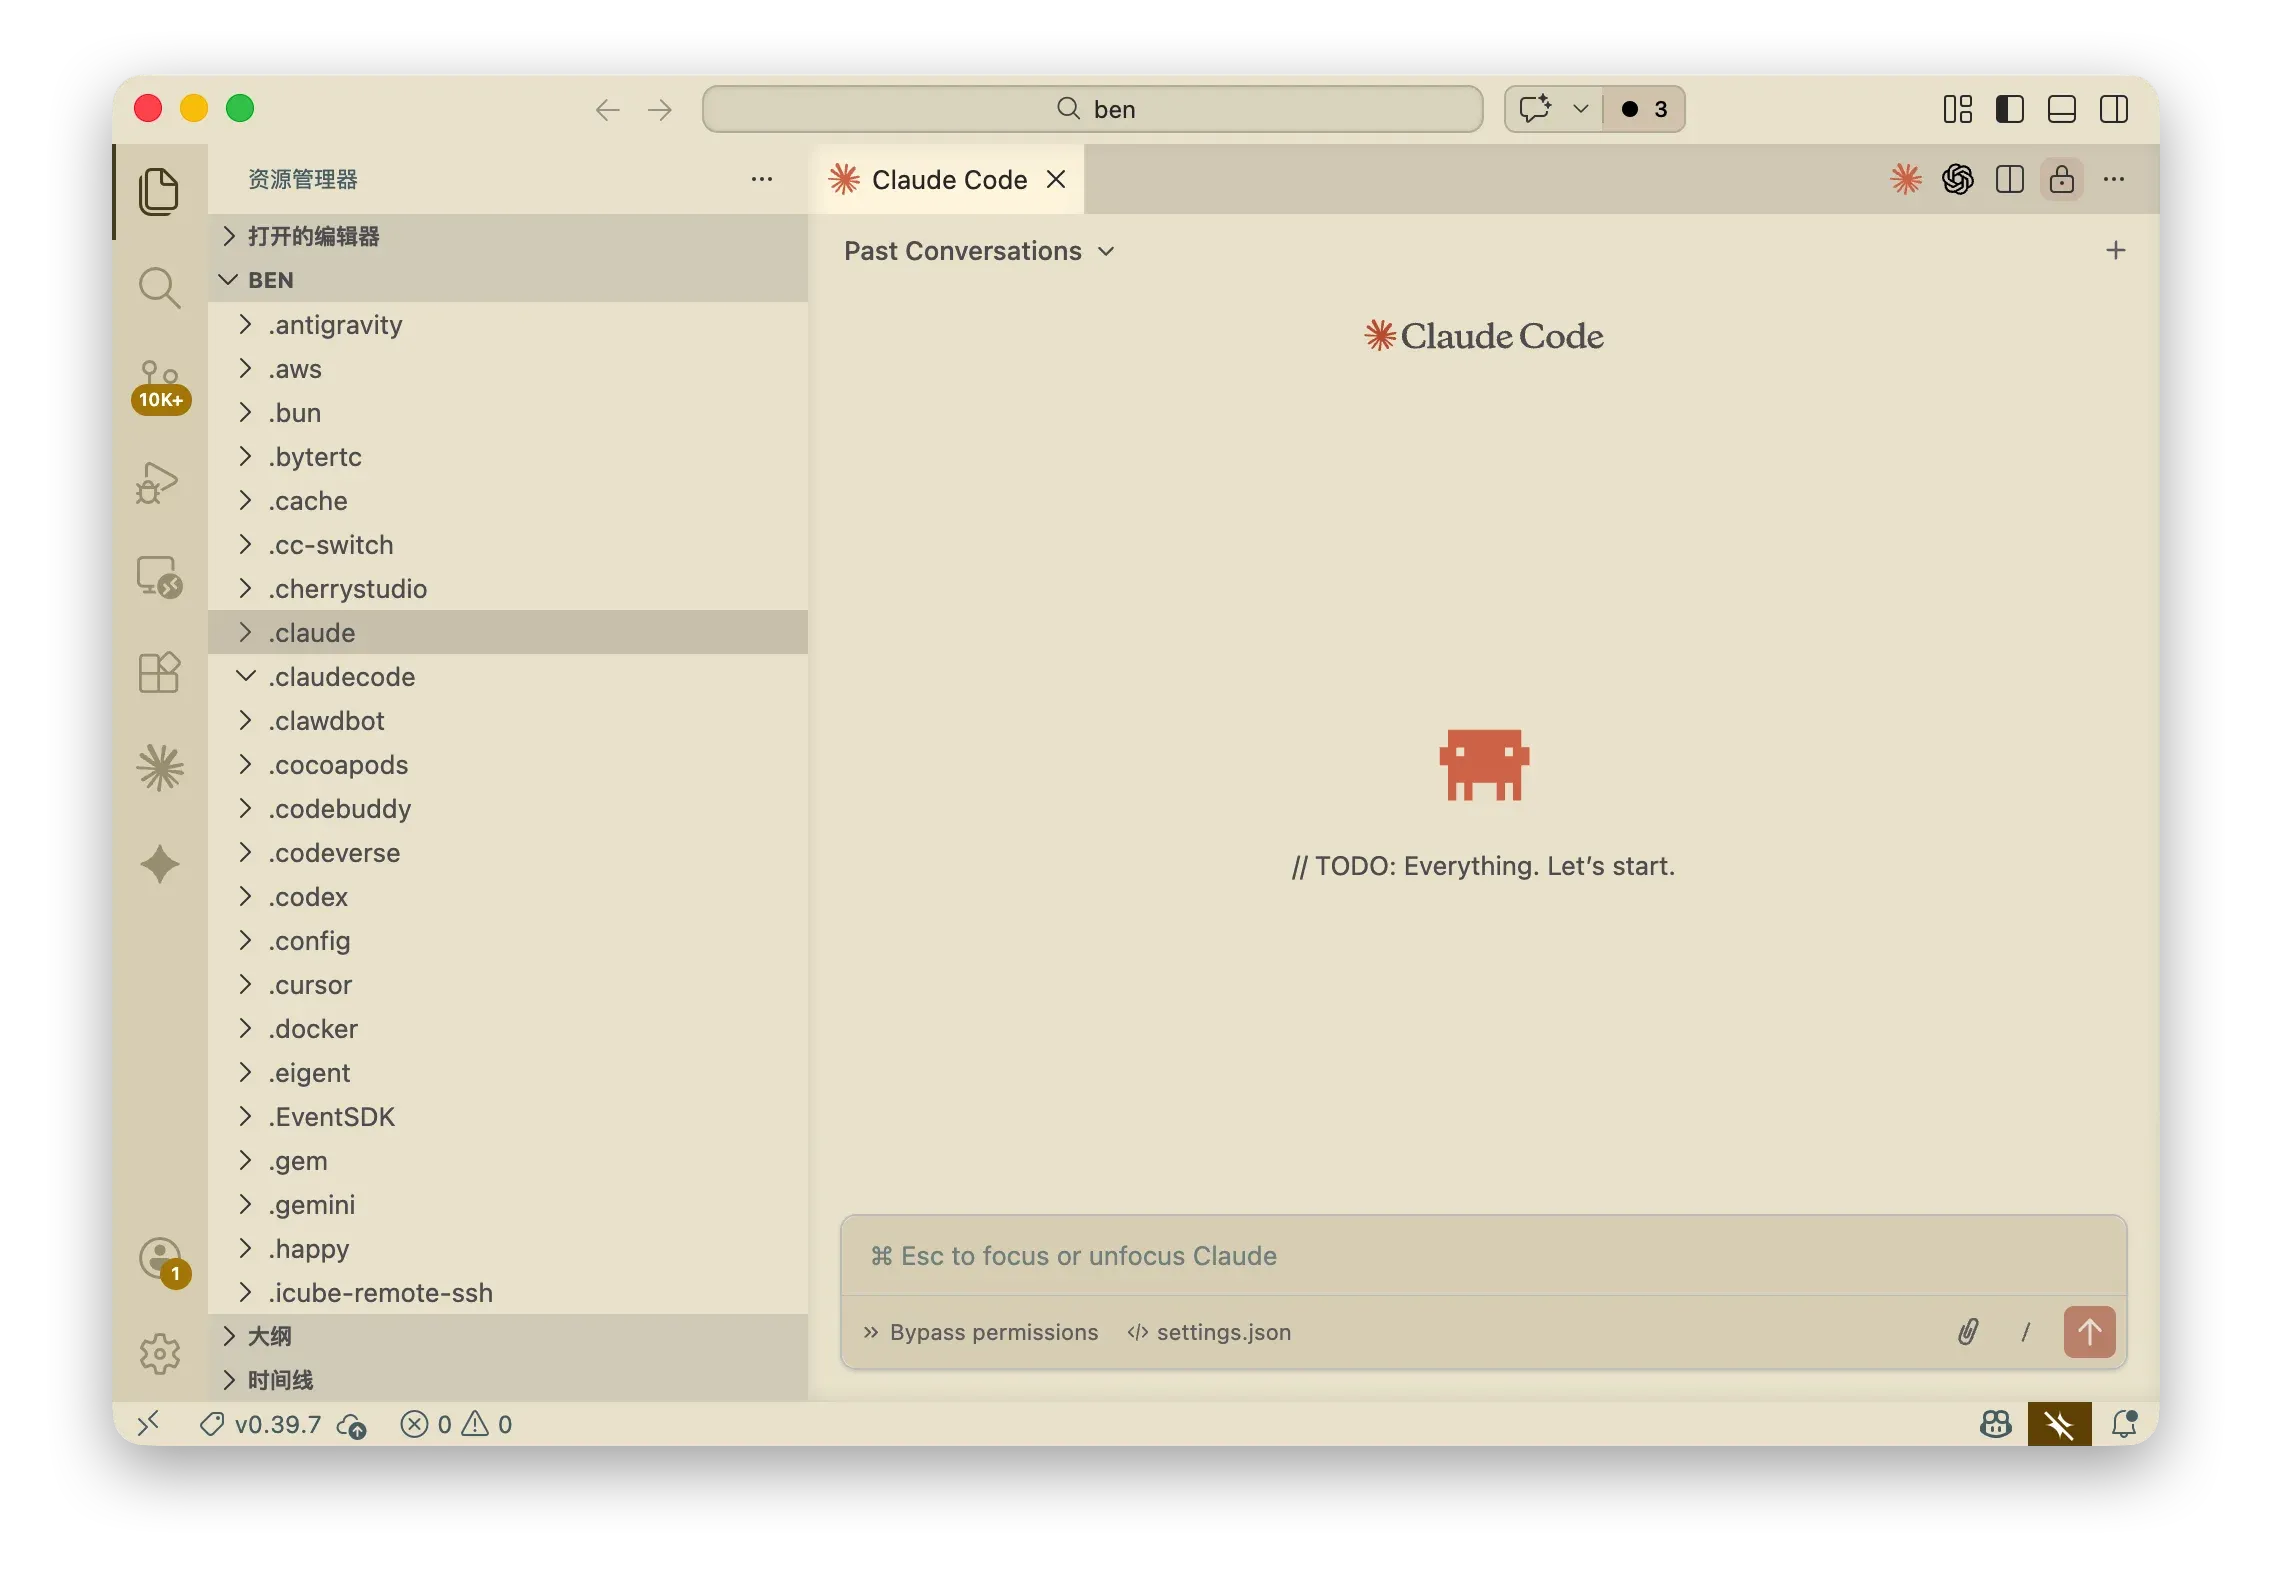This screenshot has height=1596, width=2272.
Task: Click the agent sessions indicator showing 3
Action: pyautogui.click(x=1644, y=109)
